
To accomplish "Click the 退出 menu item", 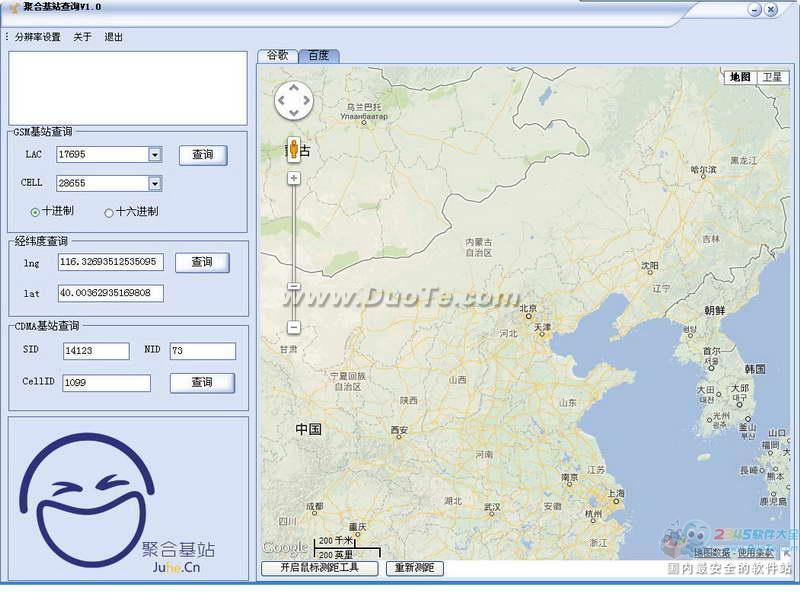I will [113, 37].
